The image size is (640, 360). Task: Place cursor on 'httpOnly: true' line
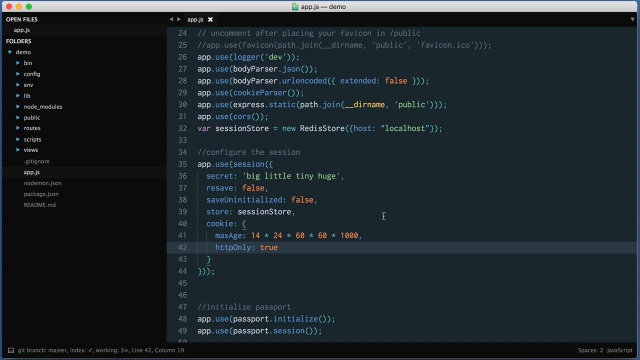(x=246, y=247)
